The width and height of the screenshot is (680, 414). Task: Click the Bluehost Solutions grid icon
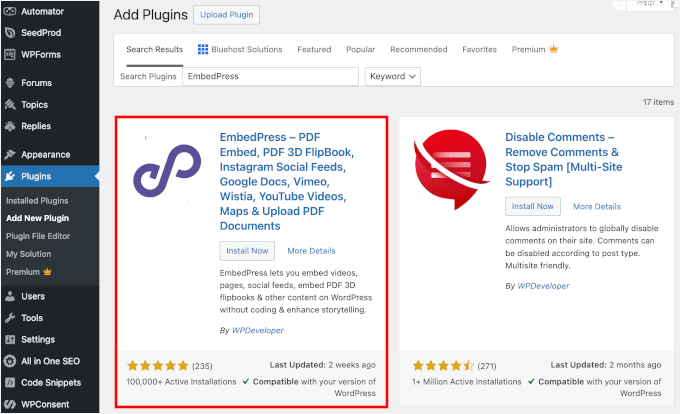[x=203, y=49]
